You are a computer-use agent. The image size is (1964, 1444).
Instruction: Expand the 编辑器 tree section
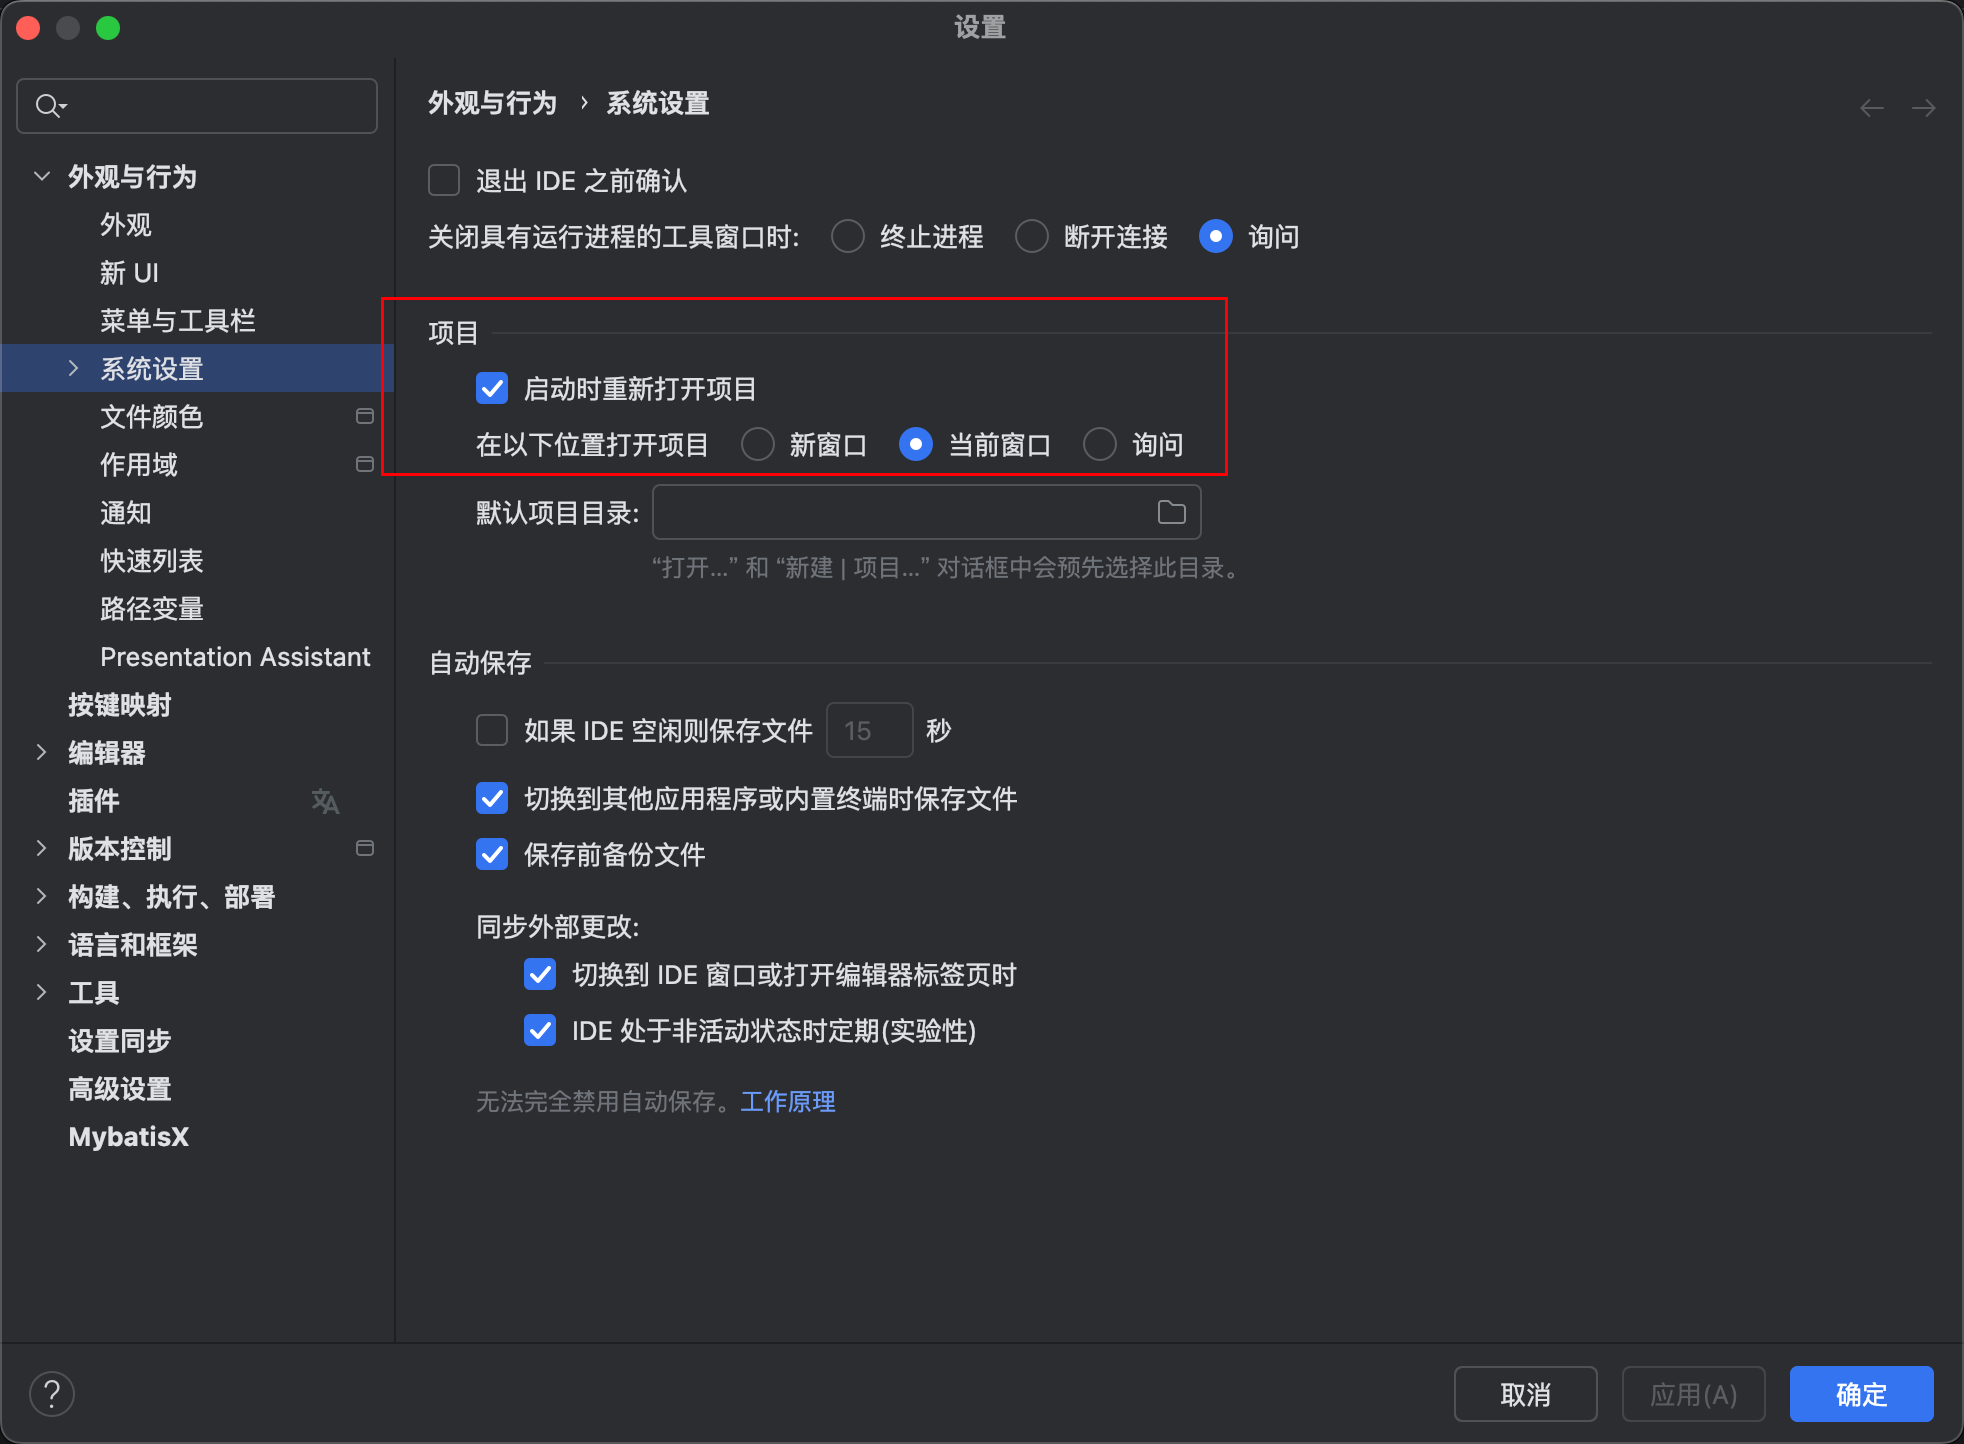(x=42, y=752)
